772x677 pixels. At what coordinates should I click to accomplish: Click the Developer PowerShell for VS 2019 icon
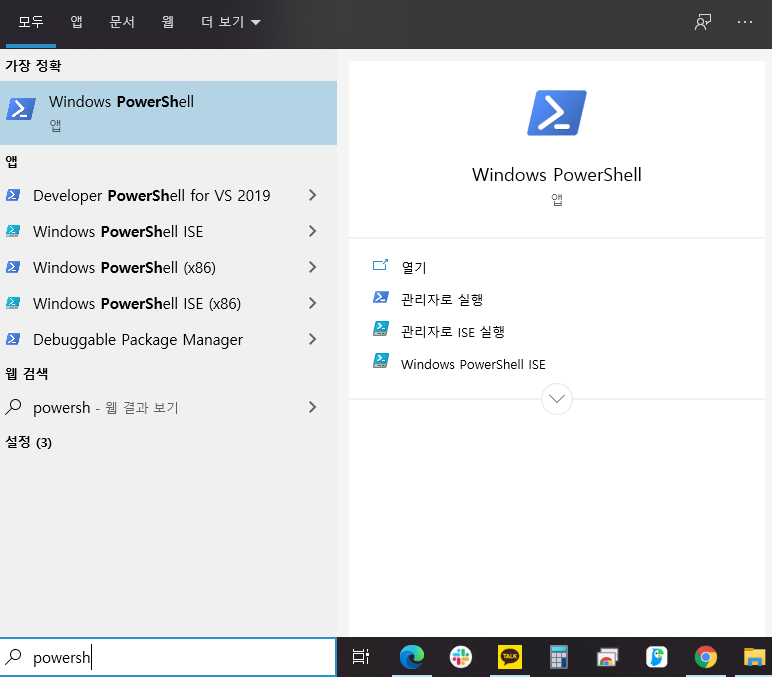point(13,195)
